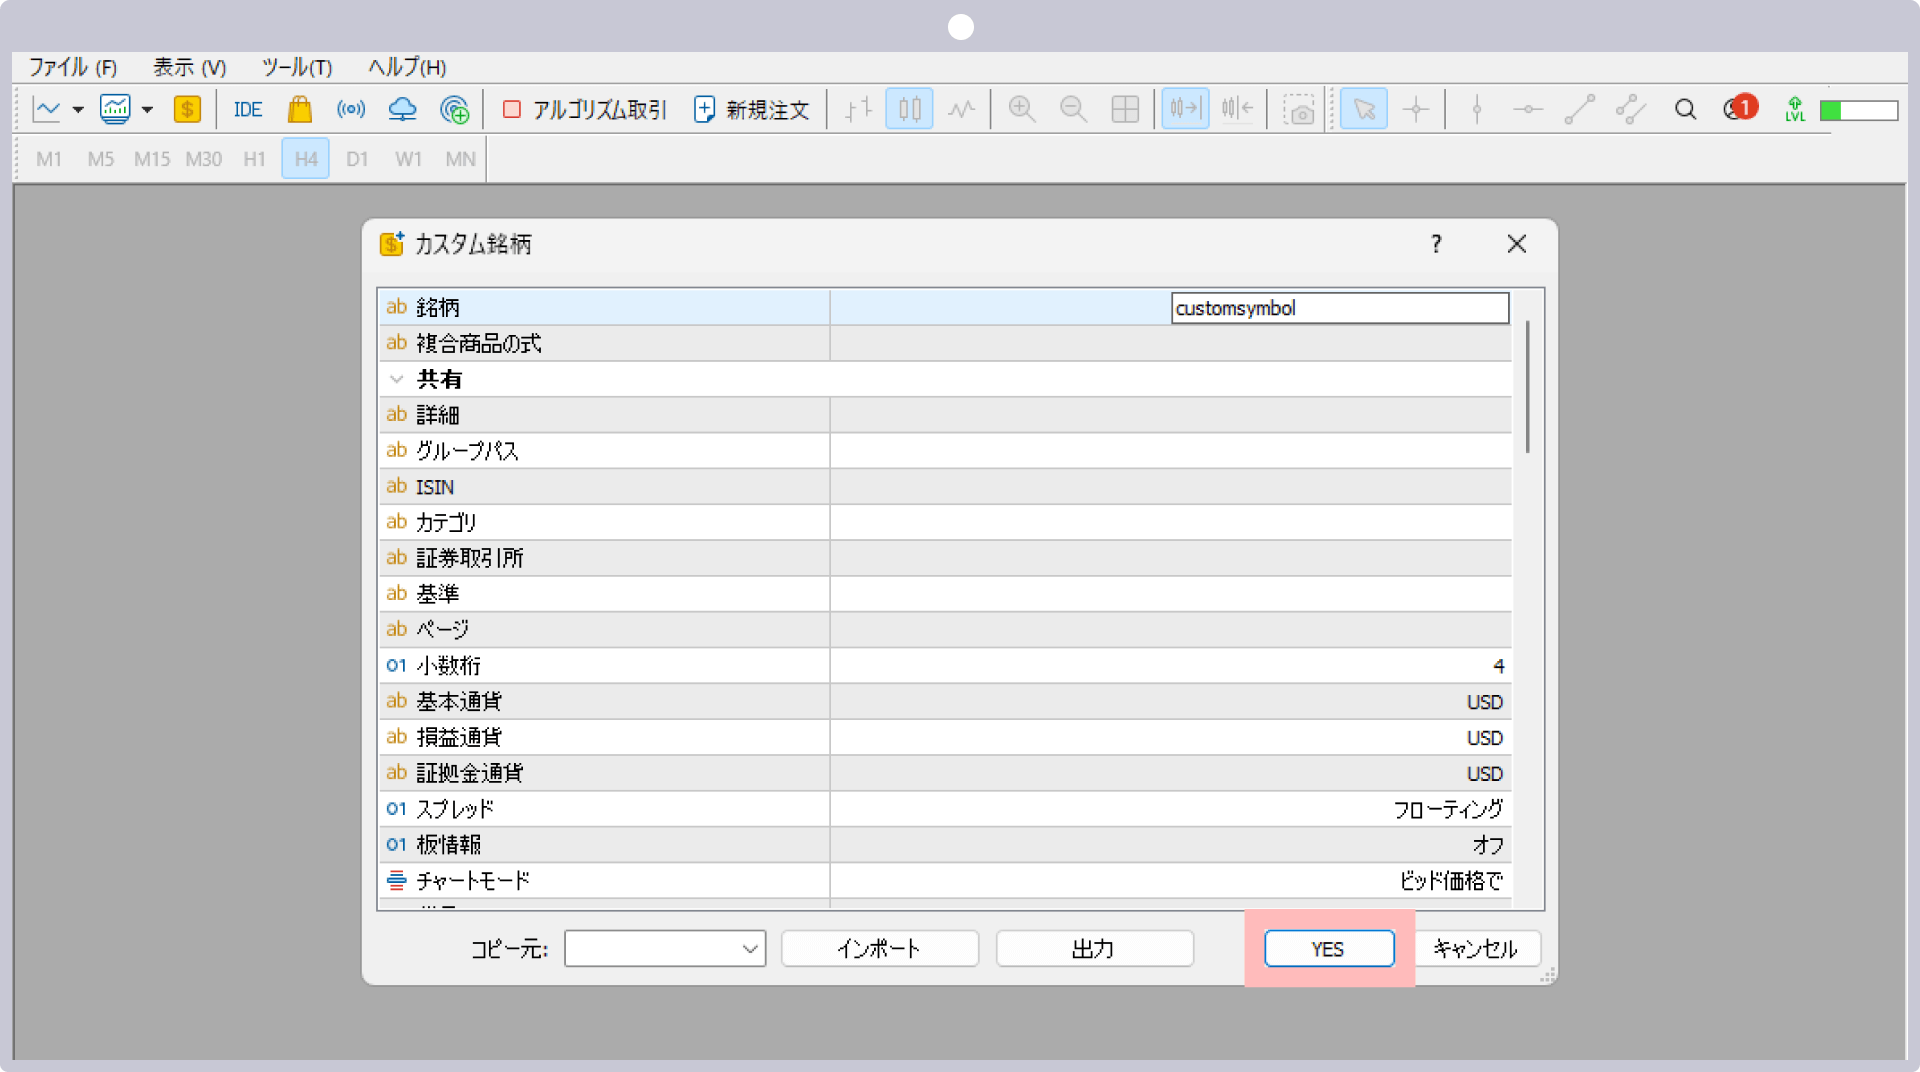The image size is (1920, 1072).
Task: Open the signals broadcast icon
Action: point(351,109)
